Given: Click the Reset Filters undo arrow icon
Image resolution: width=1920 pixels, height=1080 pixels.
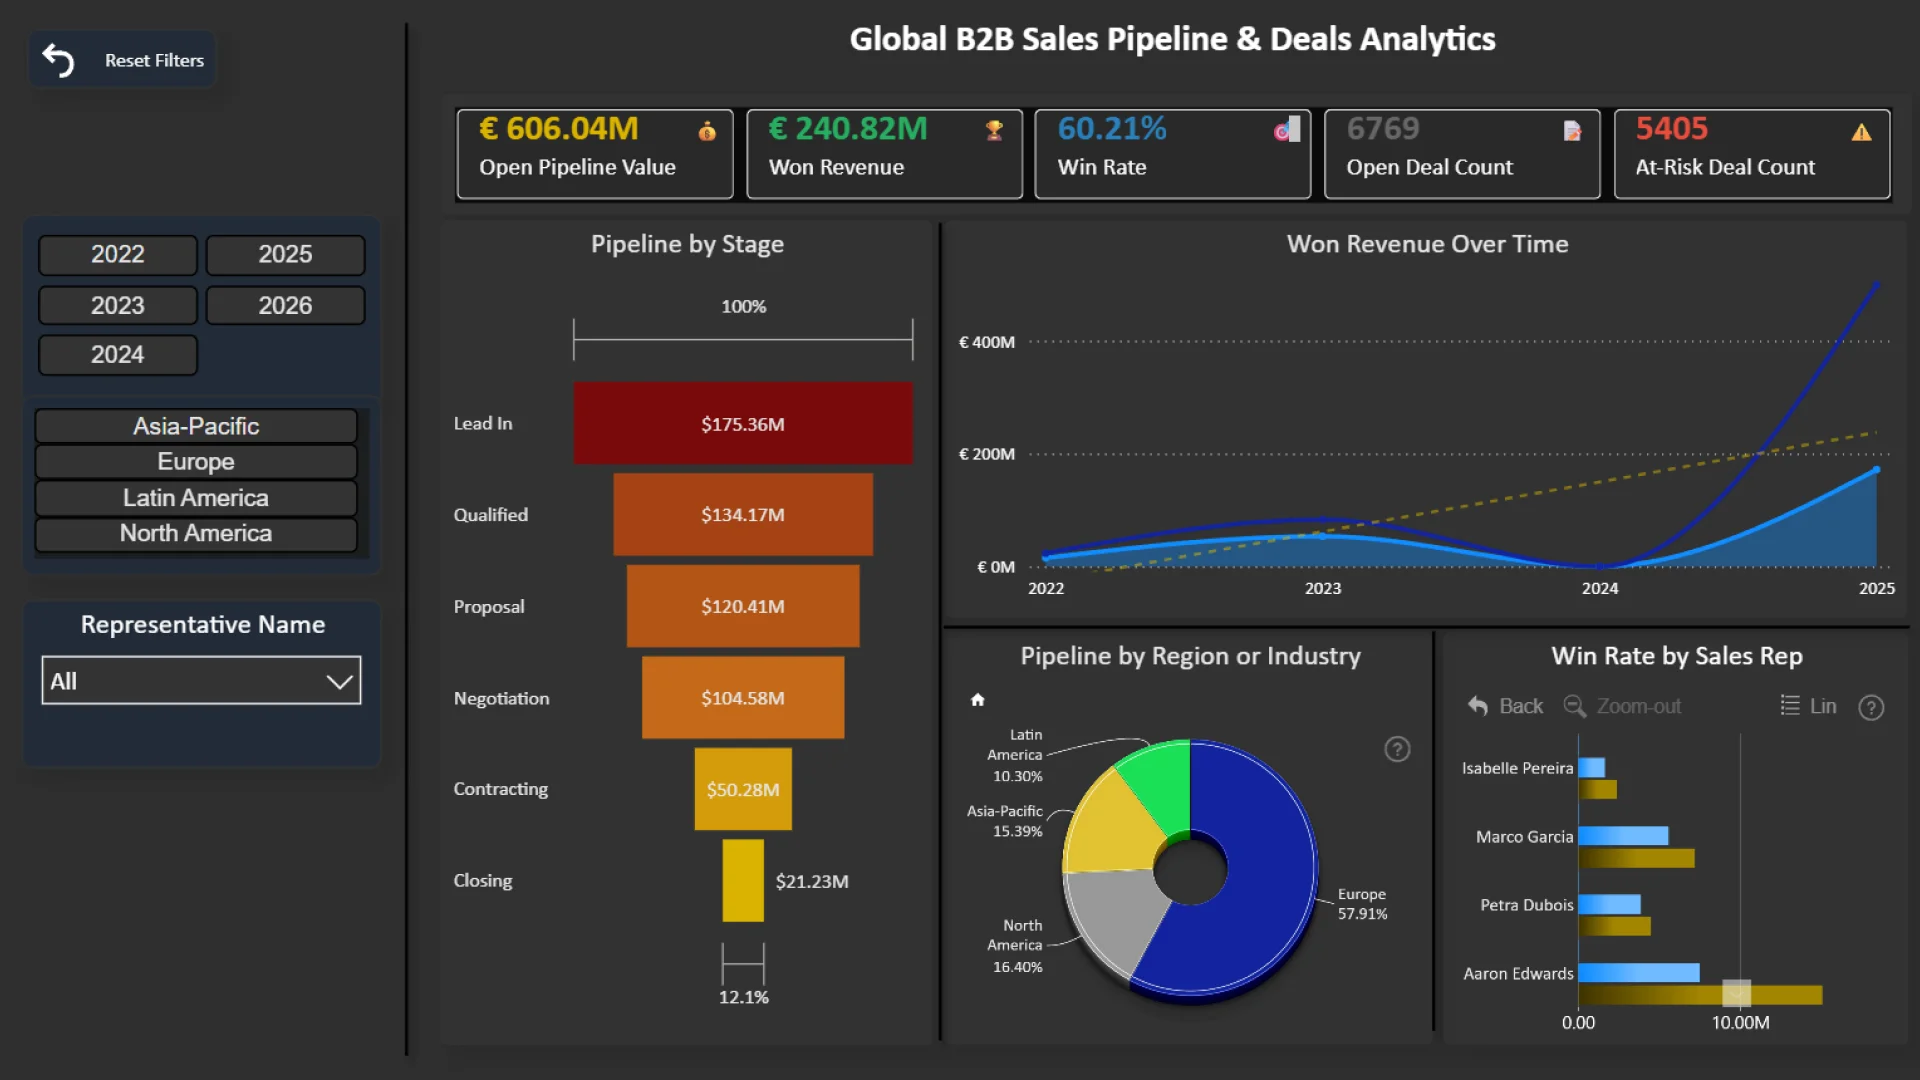Looking at the screenshot, I should pos(58,61).
